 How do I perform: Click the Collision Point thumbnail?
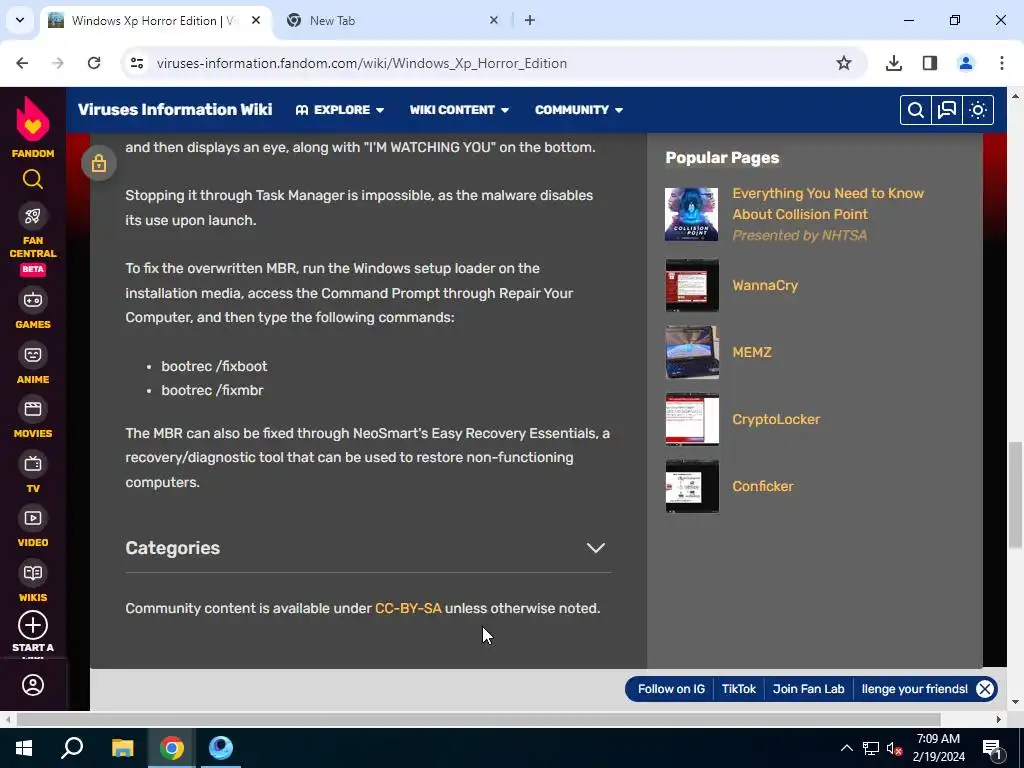tap(692, 214)
